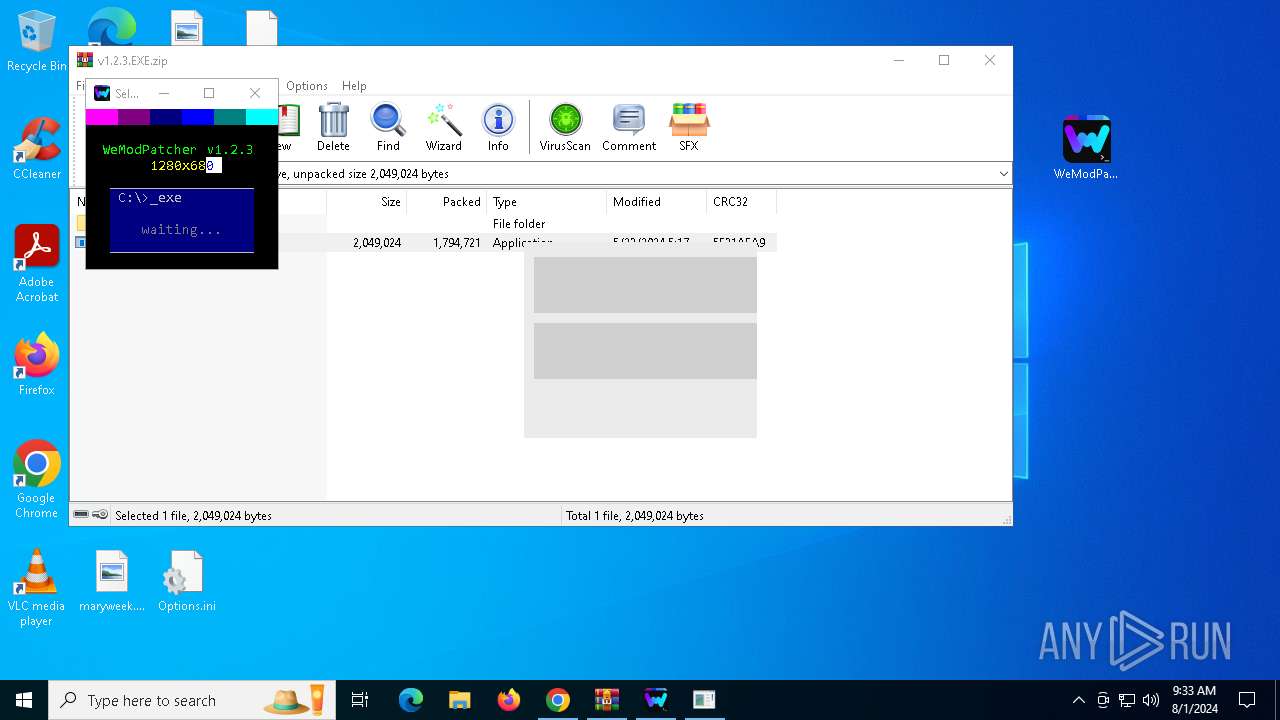
Task: Click the network icon in system tray
Action: point(1126,700)
